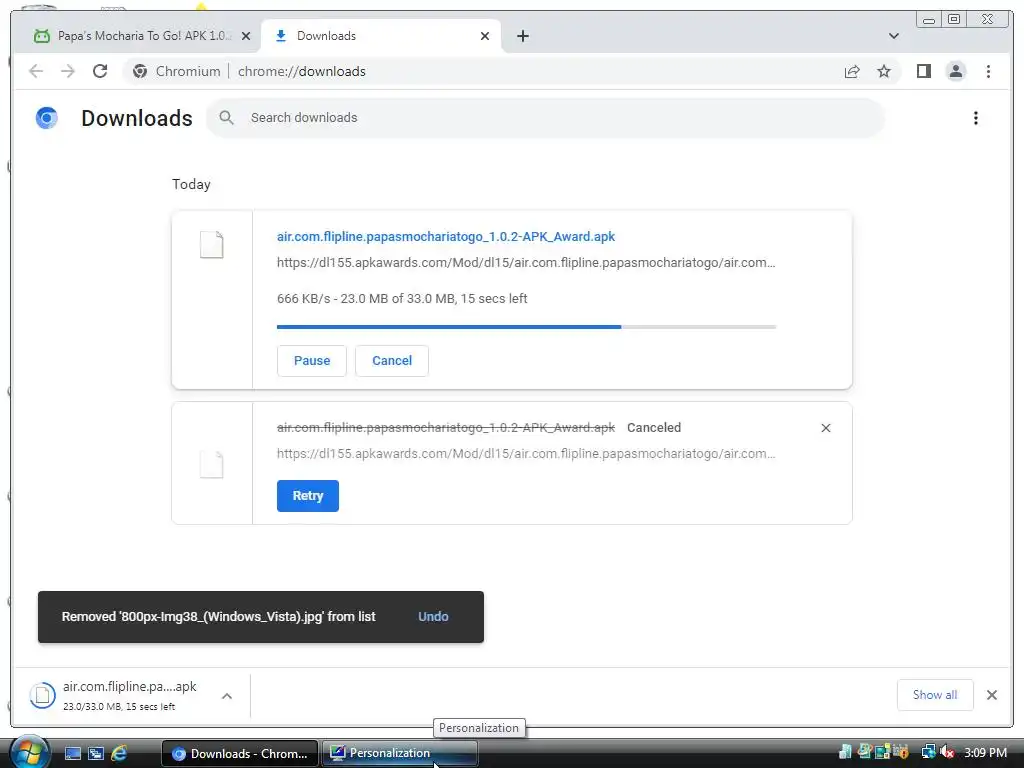The height and width of the screenshot is (768, 1024).
Task: Reload the downloads page
Action: (100, 71)
